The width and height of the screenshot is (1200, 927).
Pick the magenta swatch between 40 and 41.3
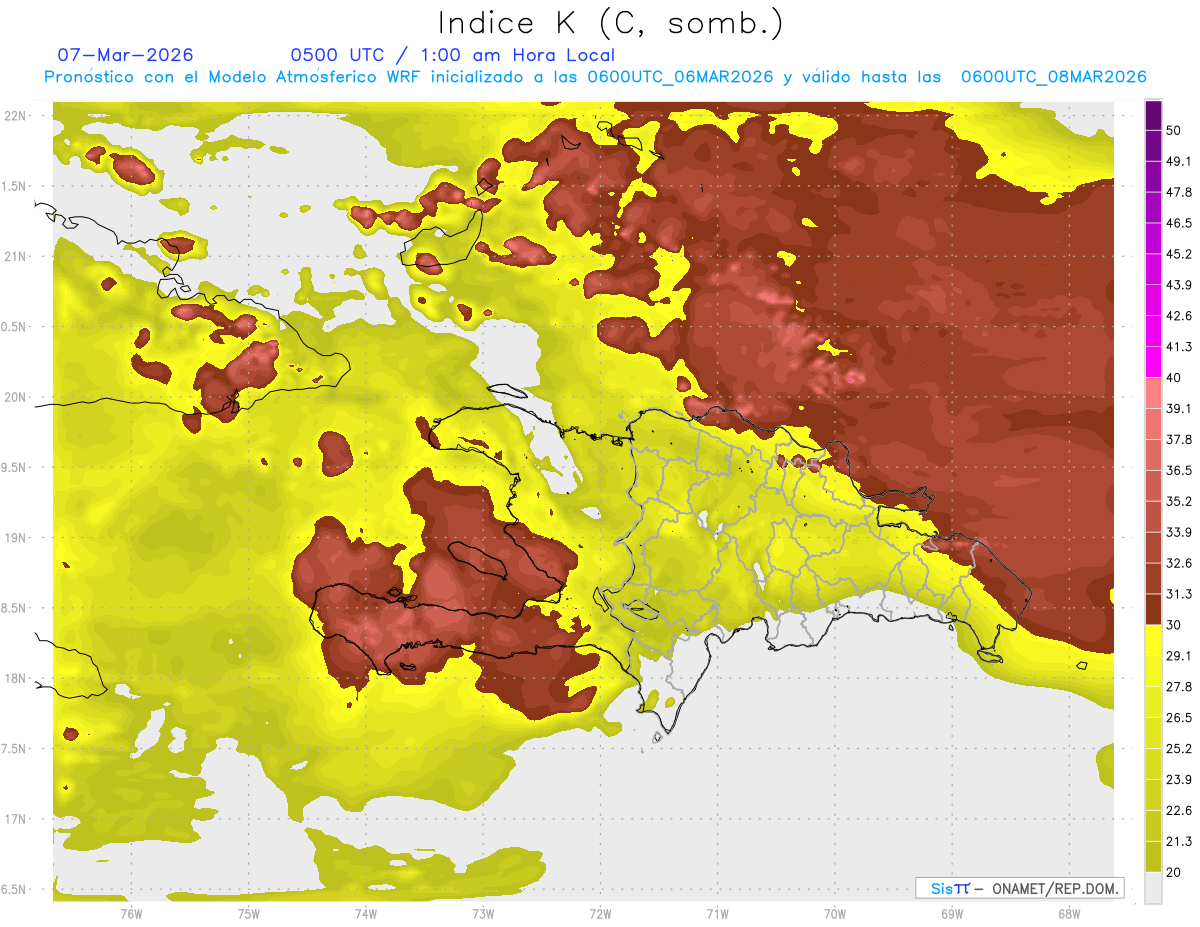(1154, 362)
